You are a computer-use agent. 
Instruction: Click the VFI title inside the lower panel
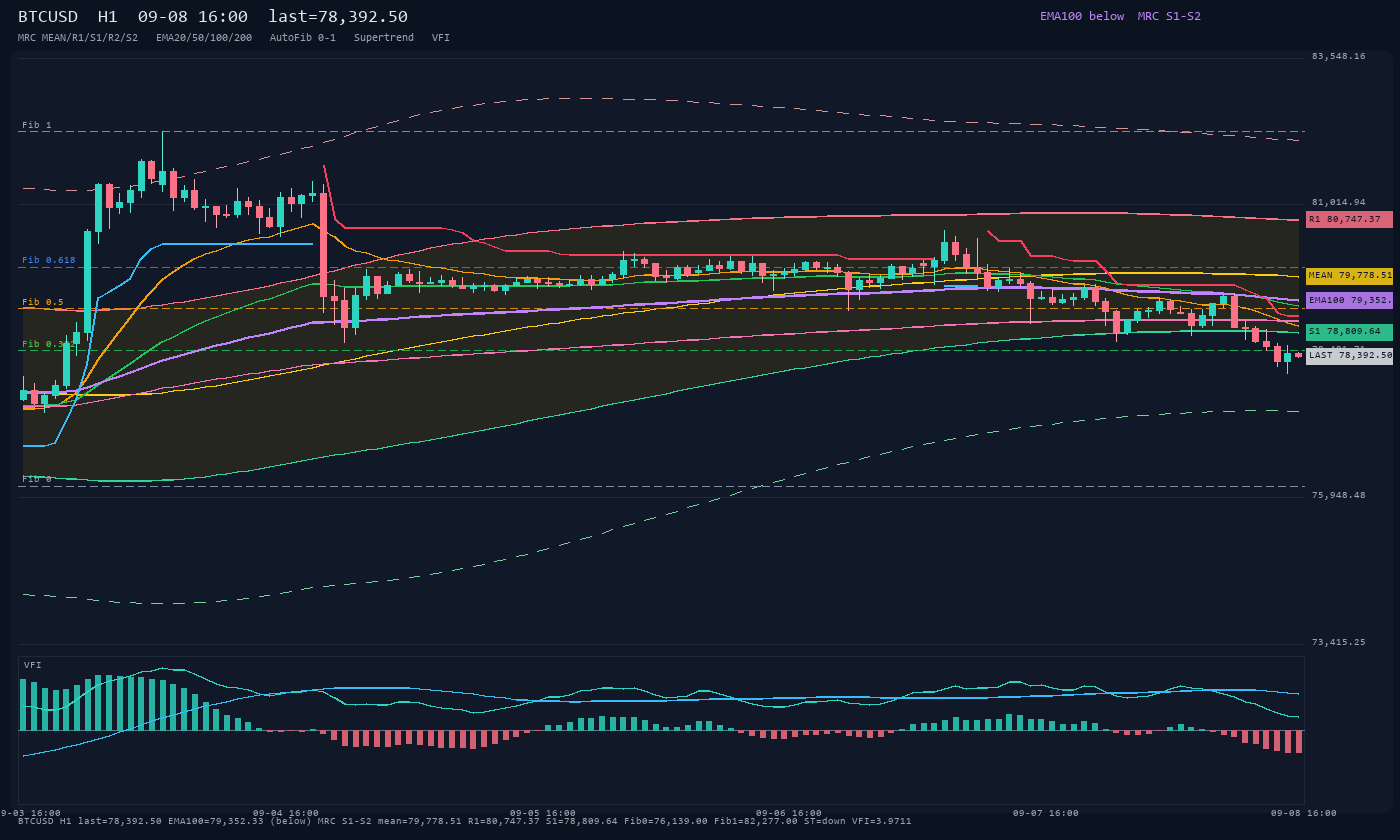pos(33,665)
